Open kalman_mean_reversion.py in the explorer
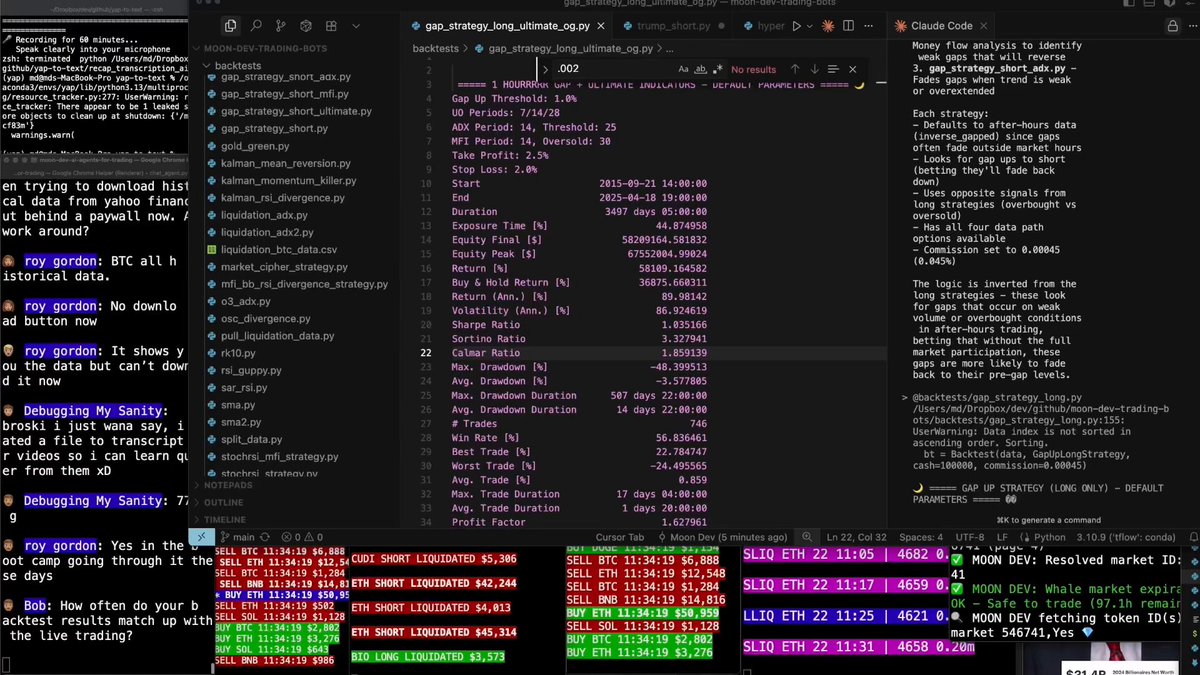 click(x=285, y=162)
